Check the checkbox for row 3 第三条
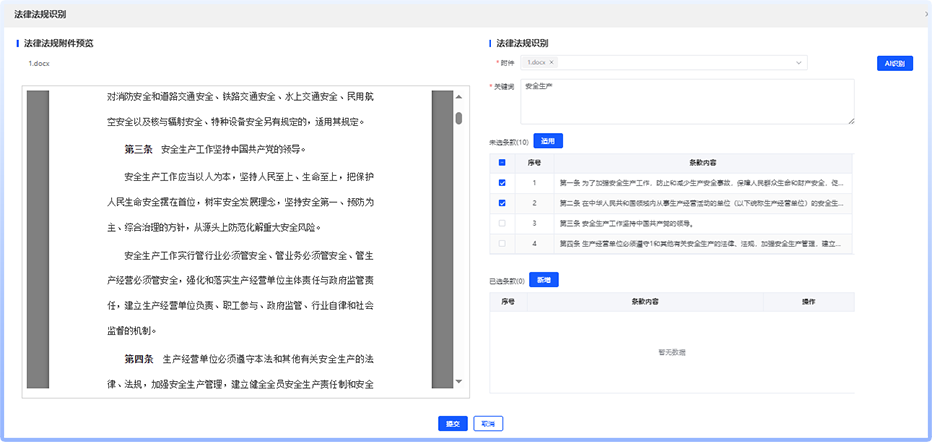The image size is (932, 442). [x=502, y=223]
